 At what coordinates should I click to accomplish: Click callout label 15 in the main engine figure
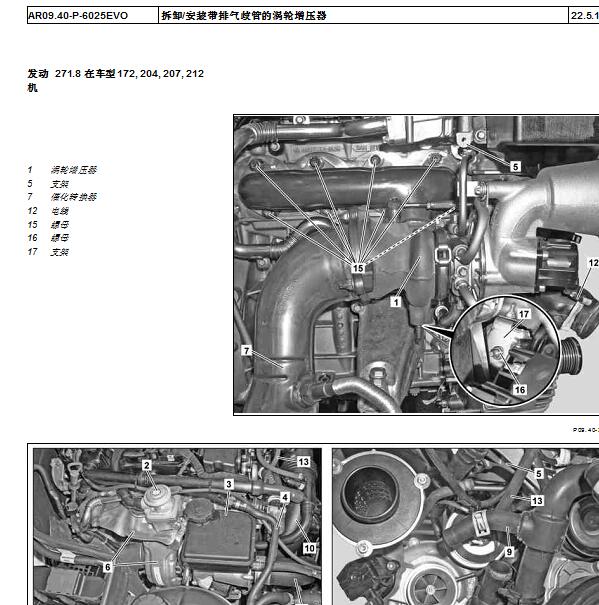coord(358,268)
